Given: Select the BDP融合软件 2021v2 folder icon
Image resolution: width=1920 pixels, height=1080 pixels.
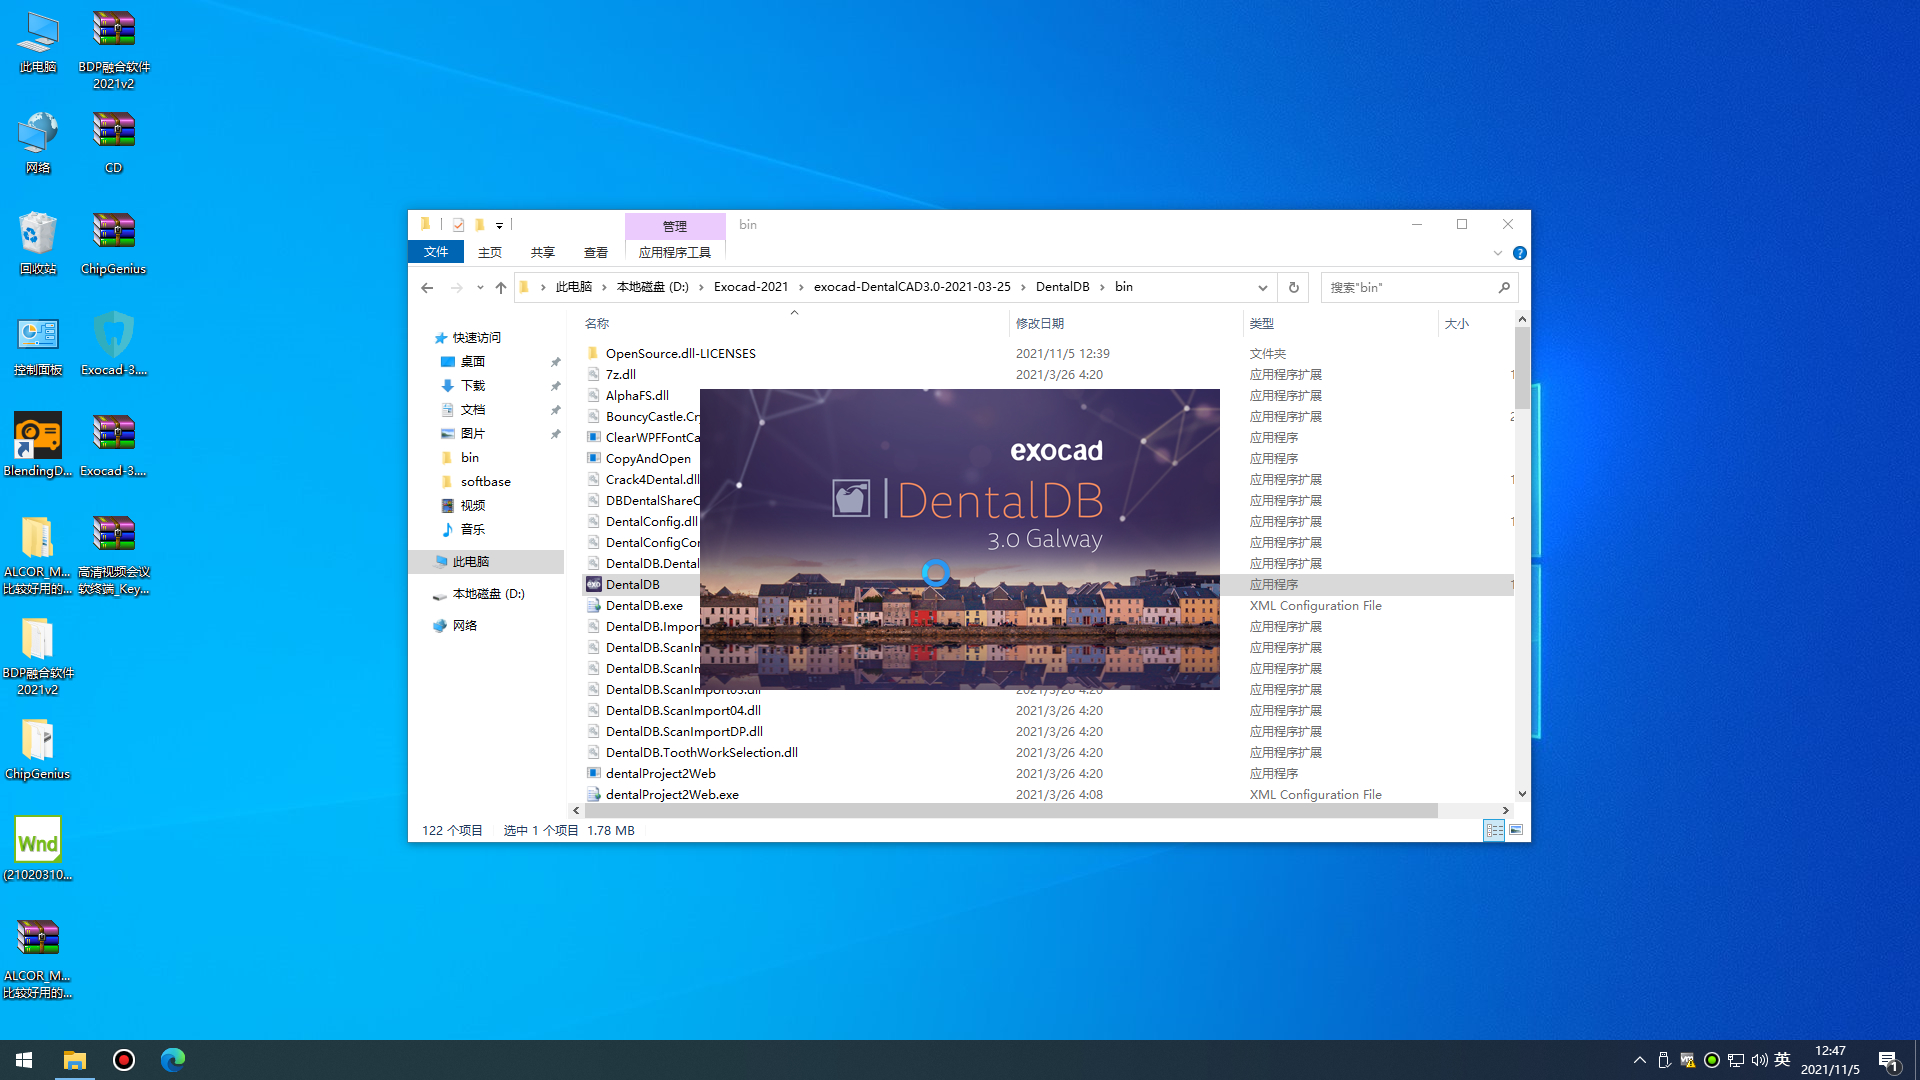Looking at the screenshot, I should (x=38, y=656).
